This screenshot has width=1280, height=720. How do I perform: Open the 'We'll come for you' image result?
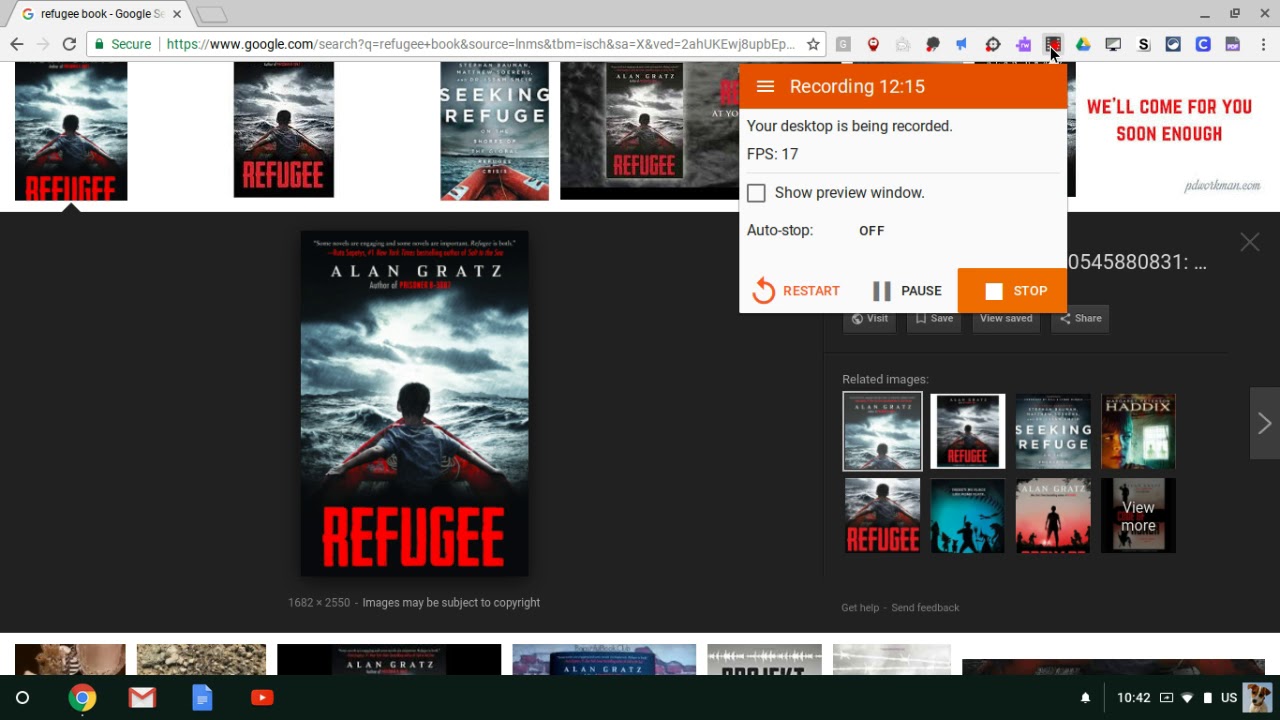point(1172,130)
